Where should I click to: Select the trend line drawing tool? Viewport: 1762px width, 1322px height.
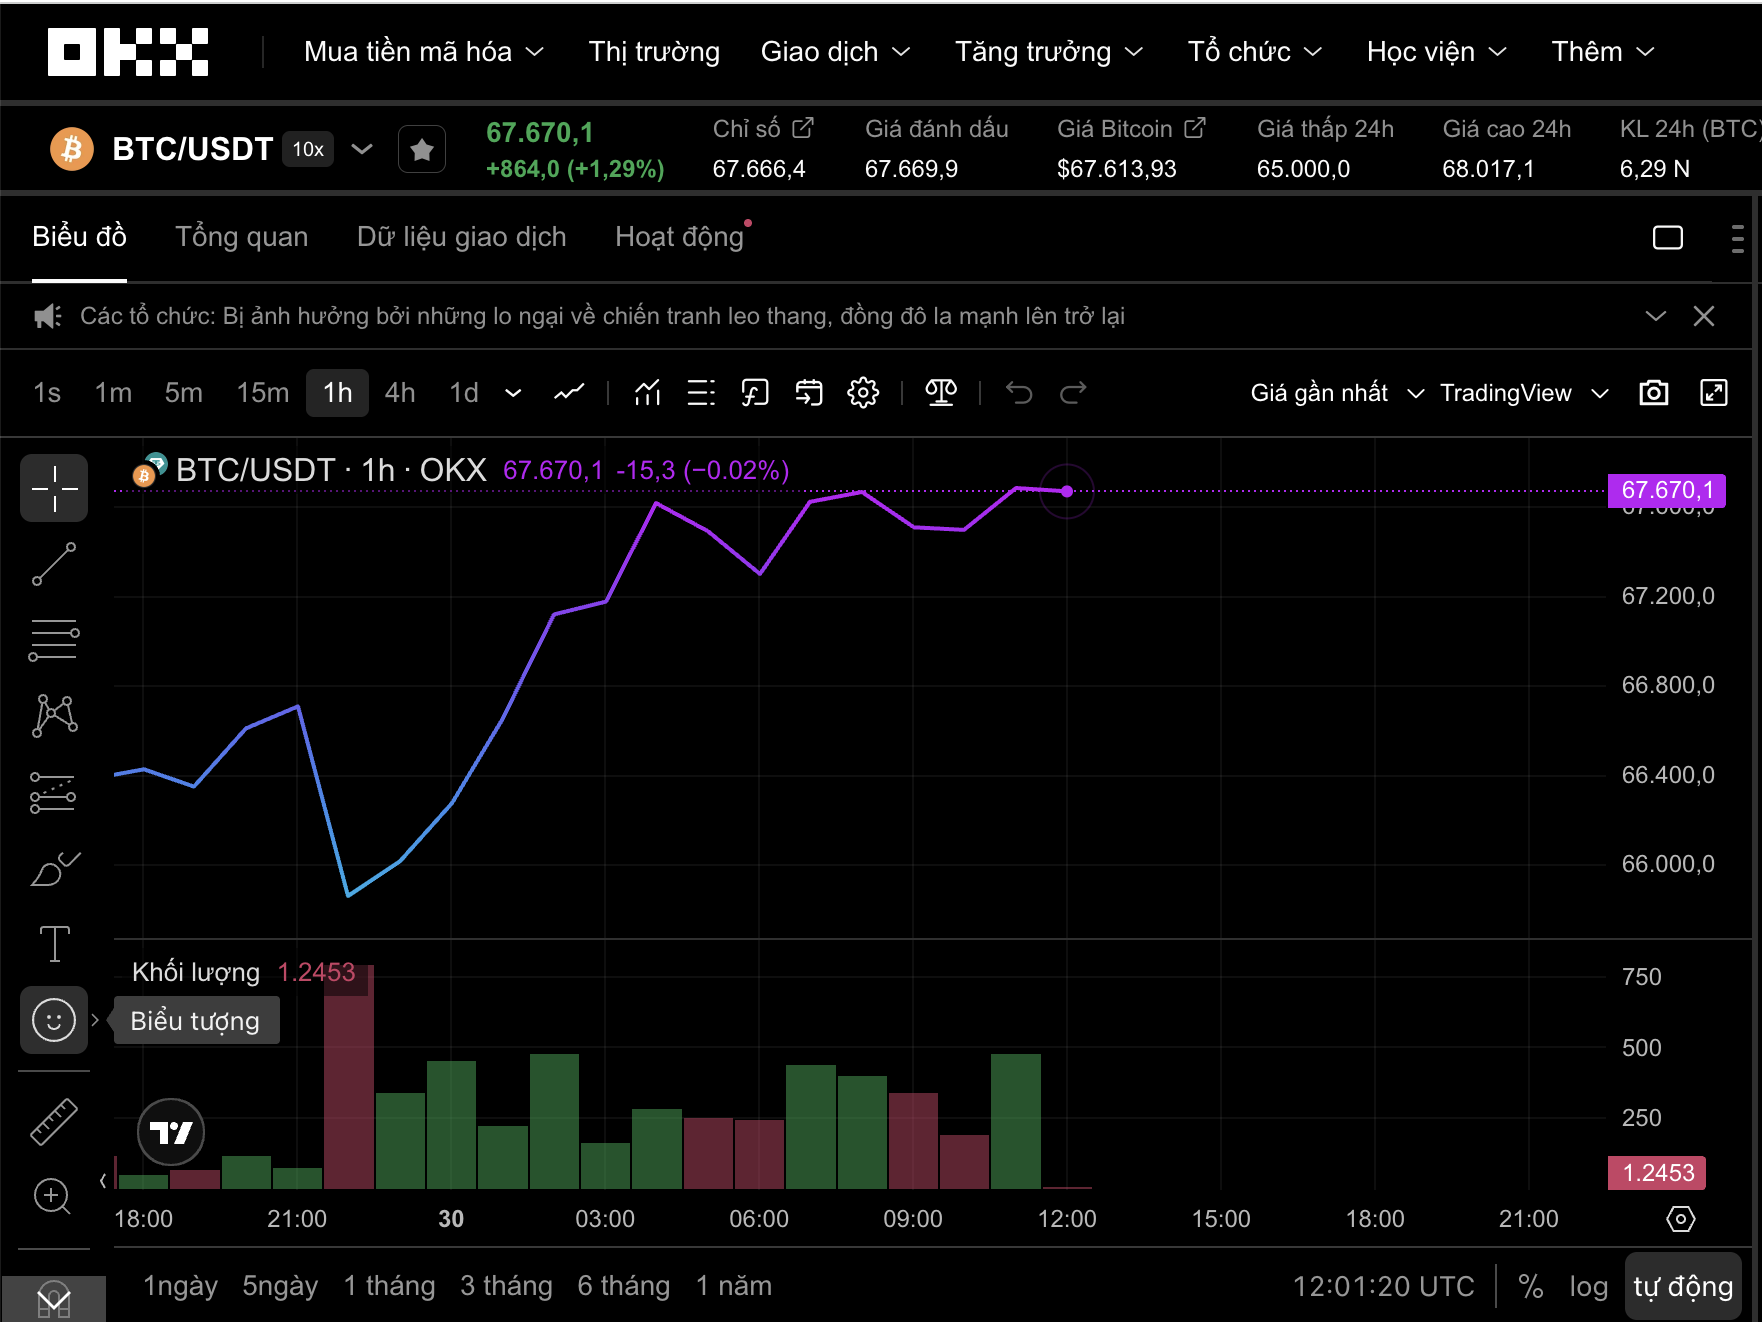pyautogui.click(x=54, y=564)
